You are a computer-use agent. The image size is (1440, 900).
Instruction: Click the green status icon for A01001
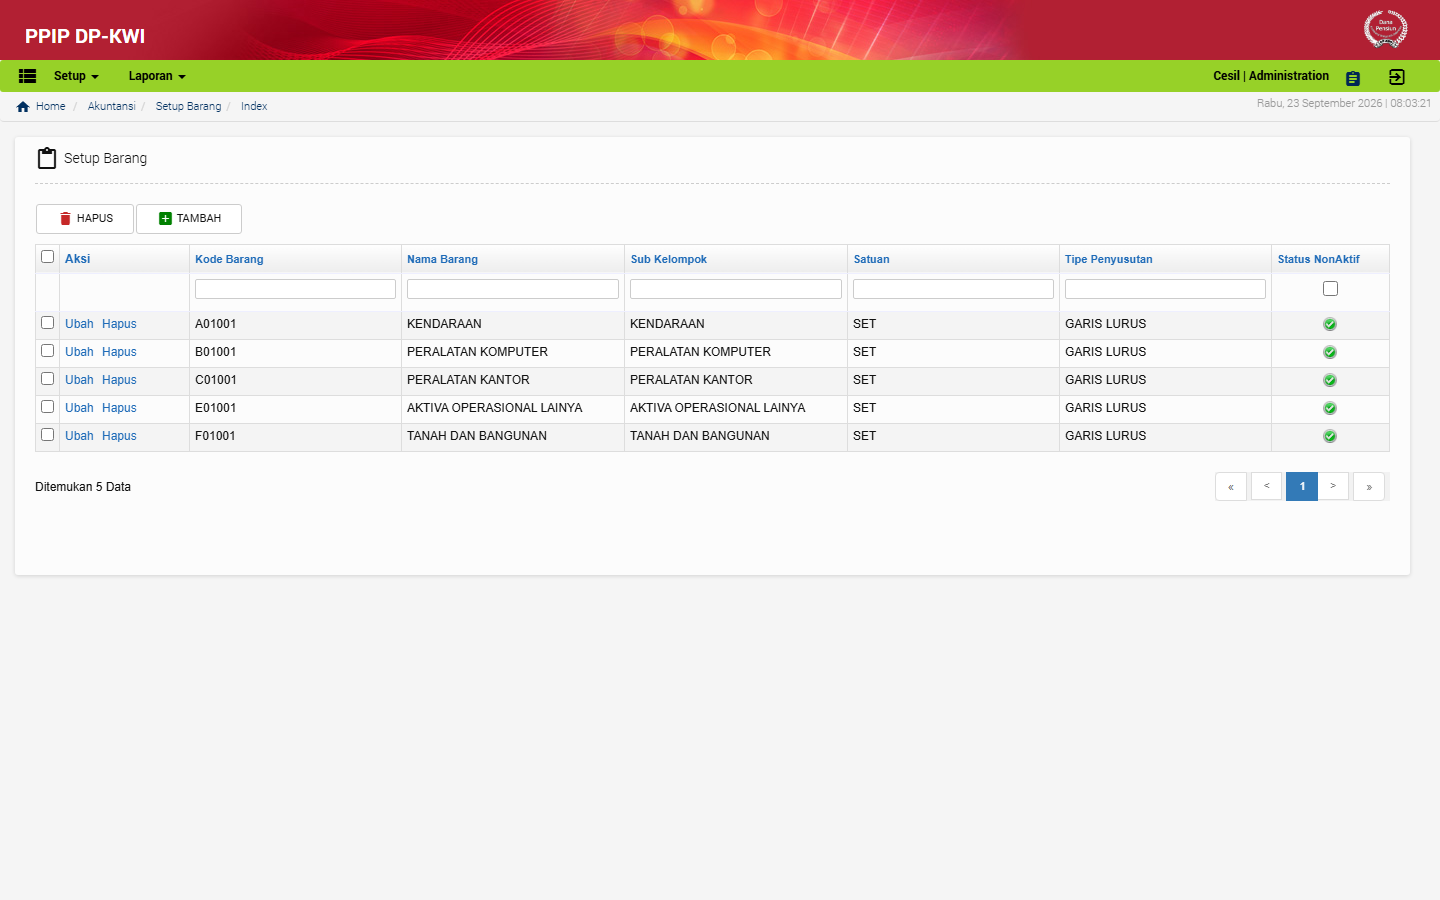pos(1330,324)
